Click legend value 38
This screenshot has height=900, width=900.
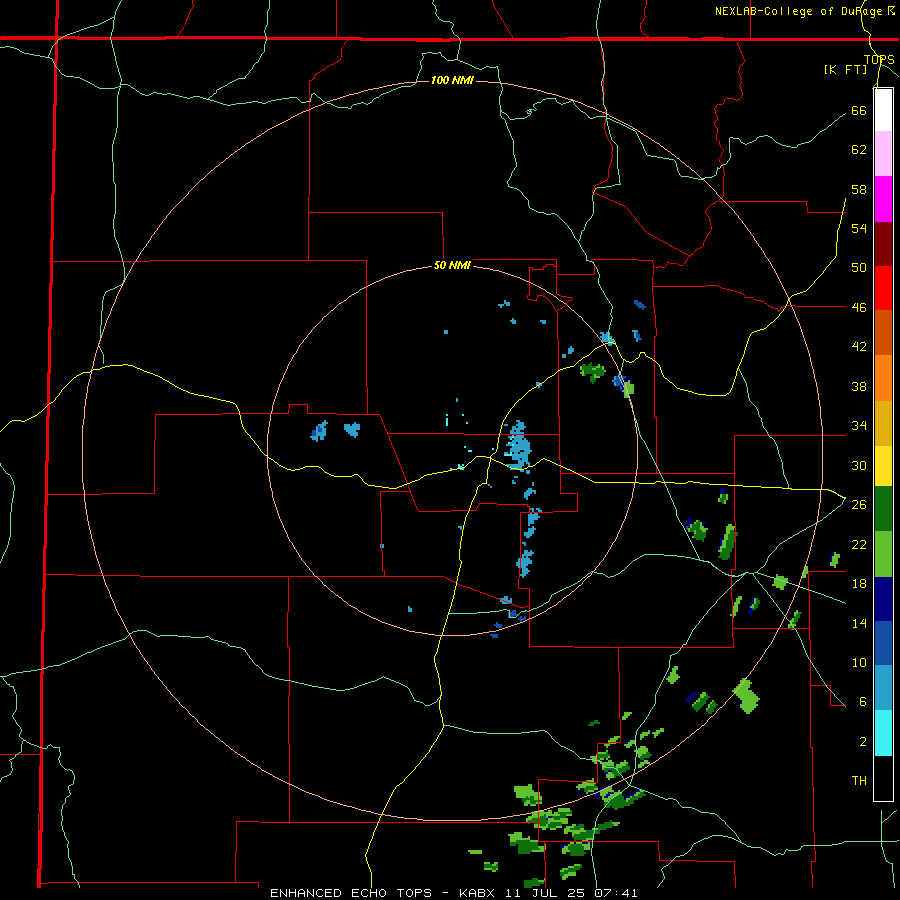(859, 386)
